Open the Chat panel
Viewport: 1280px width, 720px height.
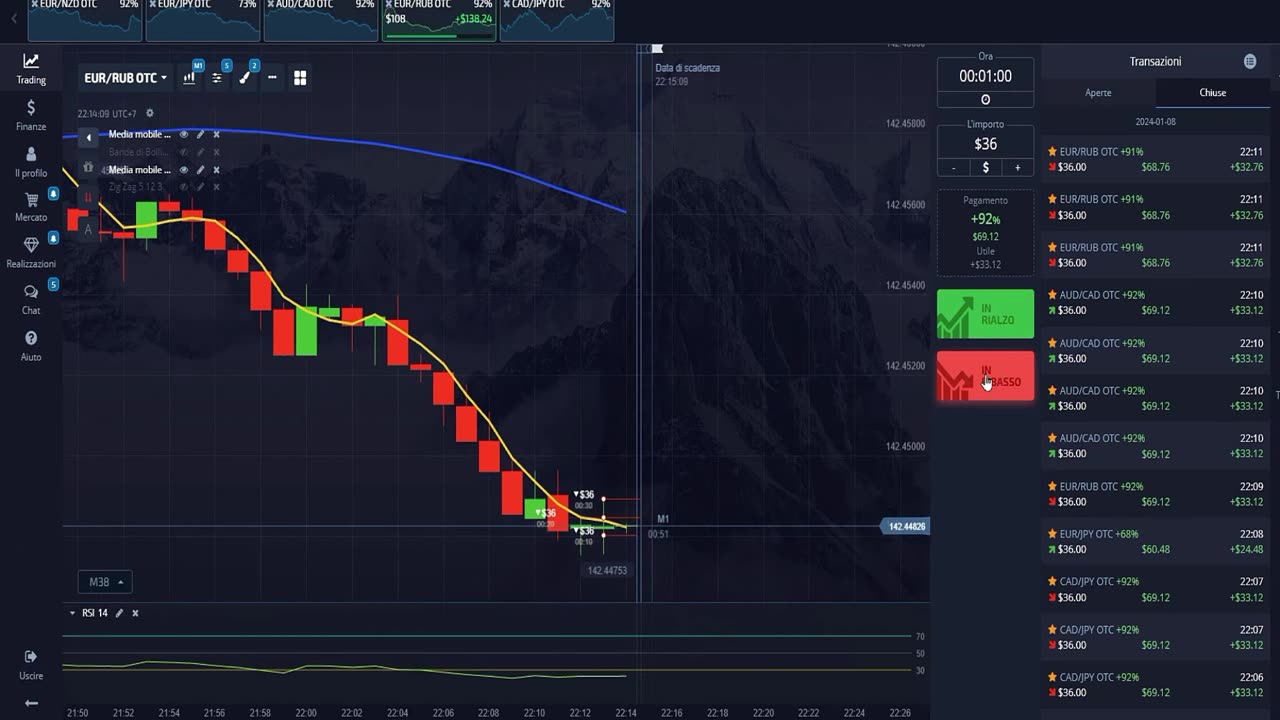[31, 298]
